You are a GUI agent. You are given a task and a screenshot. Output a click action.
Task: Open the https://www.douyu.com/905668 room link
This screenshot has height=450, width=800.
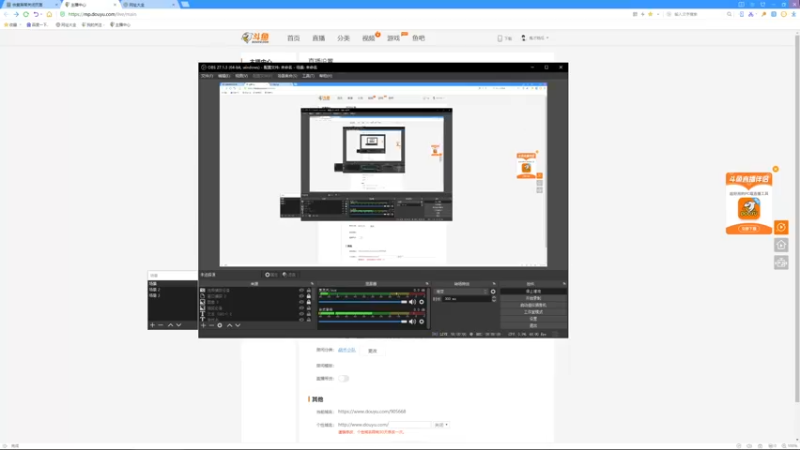372,411
